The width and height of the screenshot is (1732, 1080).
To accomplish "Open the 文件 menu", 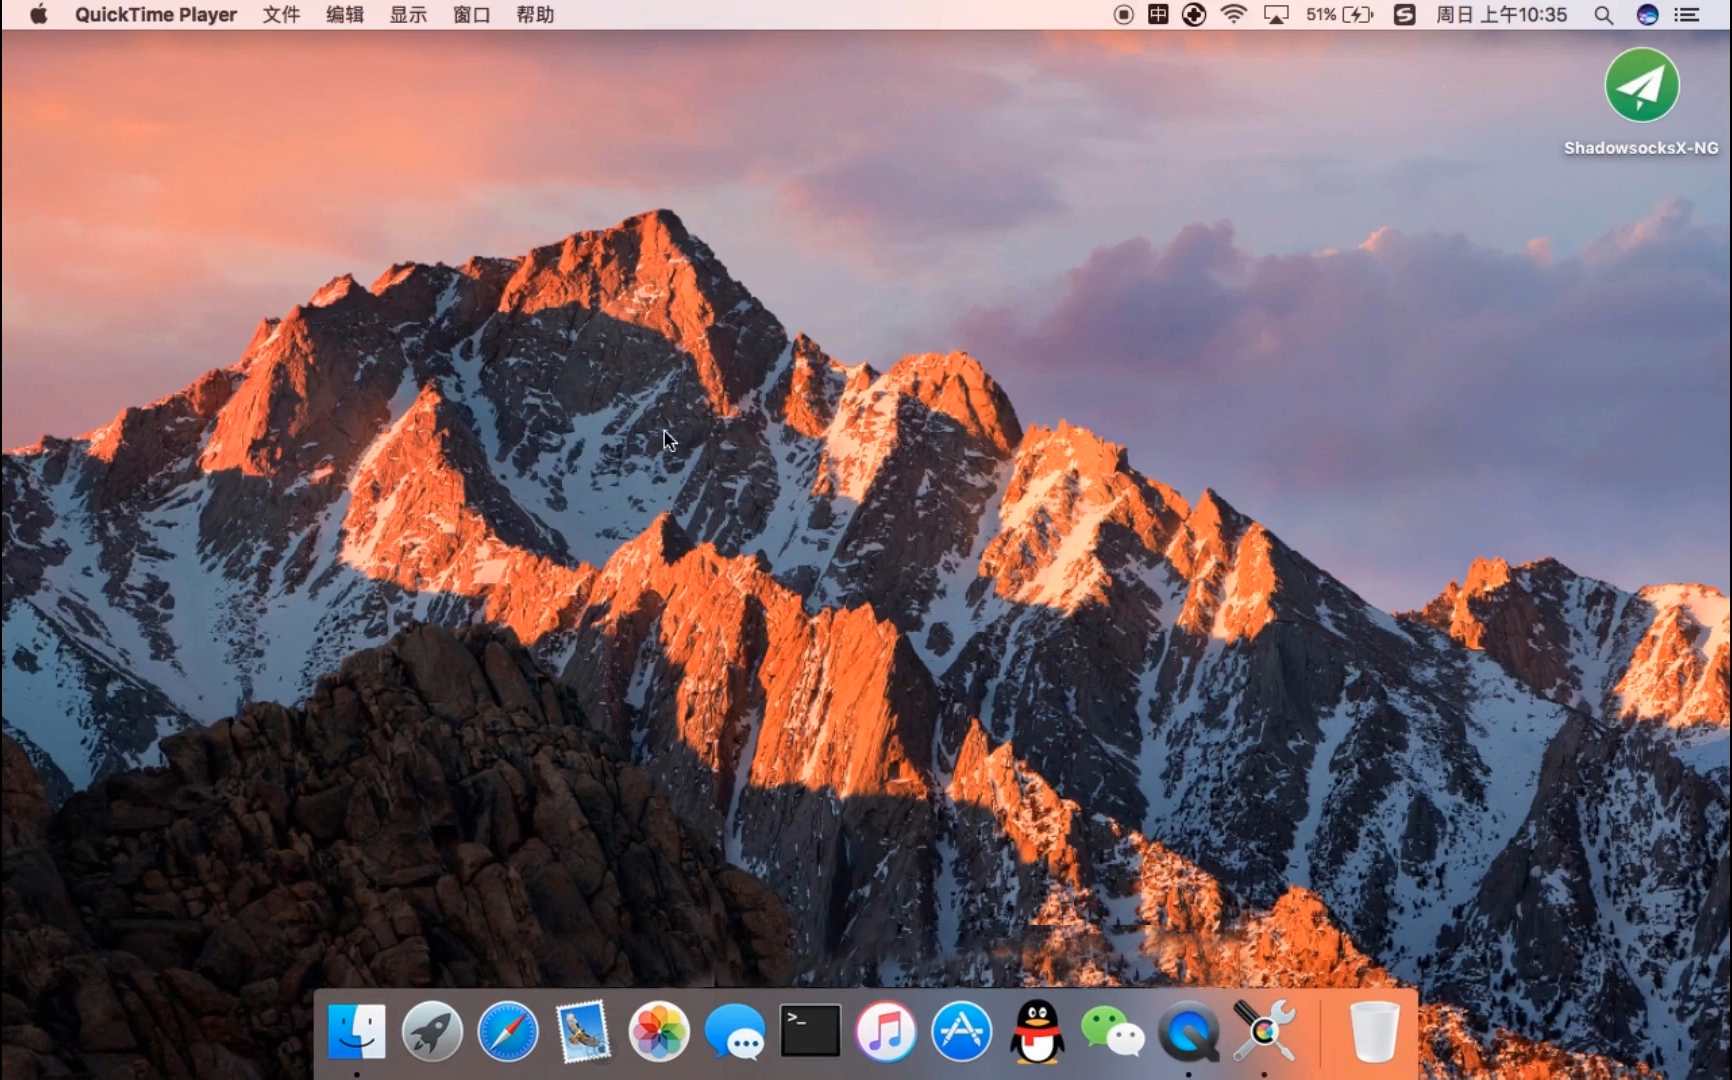I will click(281, 15).
